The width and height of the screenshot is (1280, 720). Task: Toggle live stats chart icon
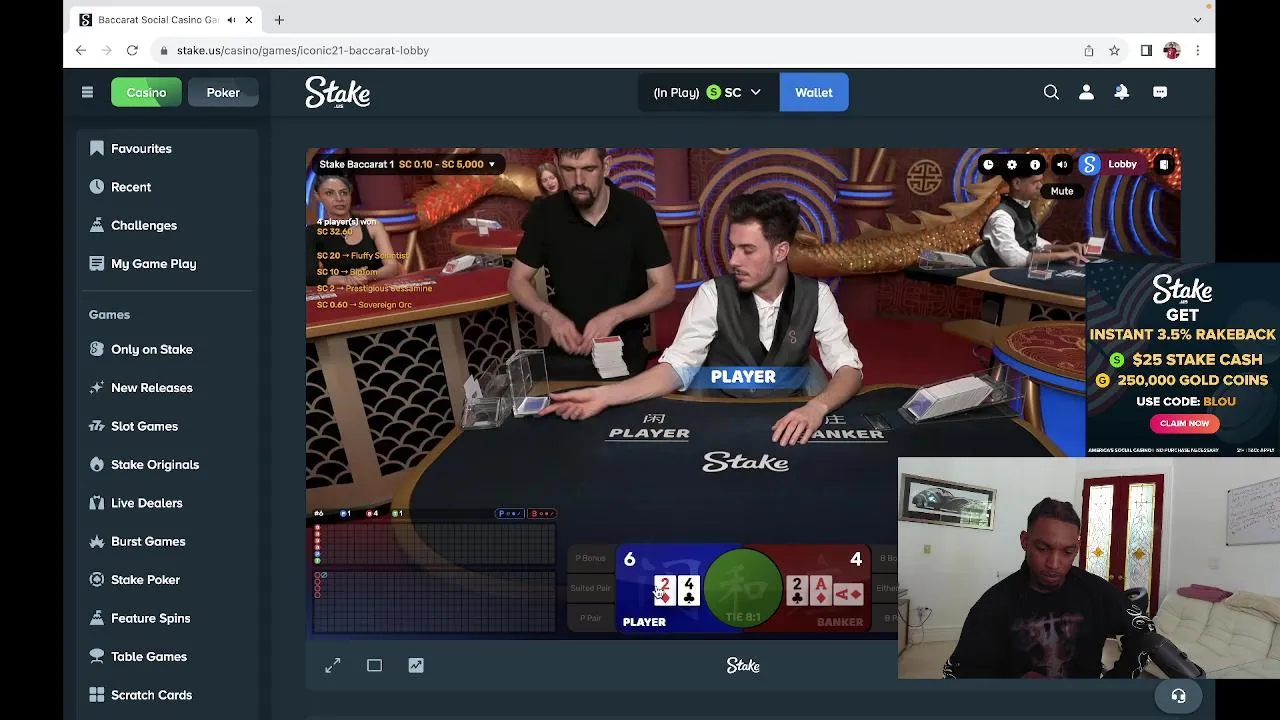[416, 665]
